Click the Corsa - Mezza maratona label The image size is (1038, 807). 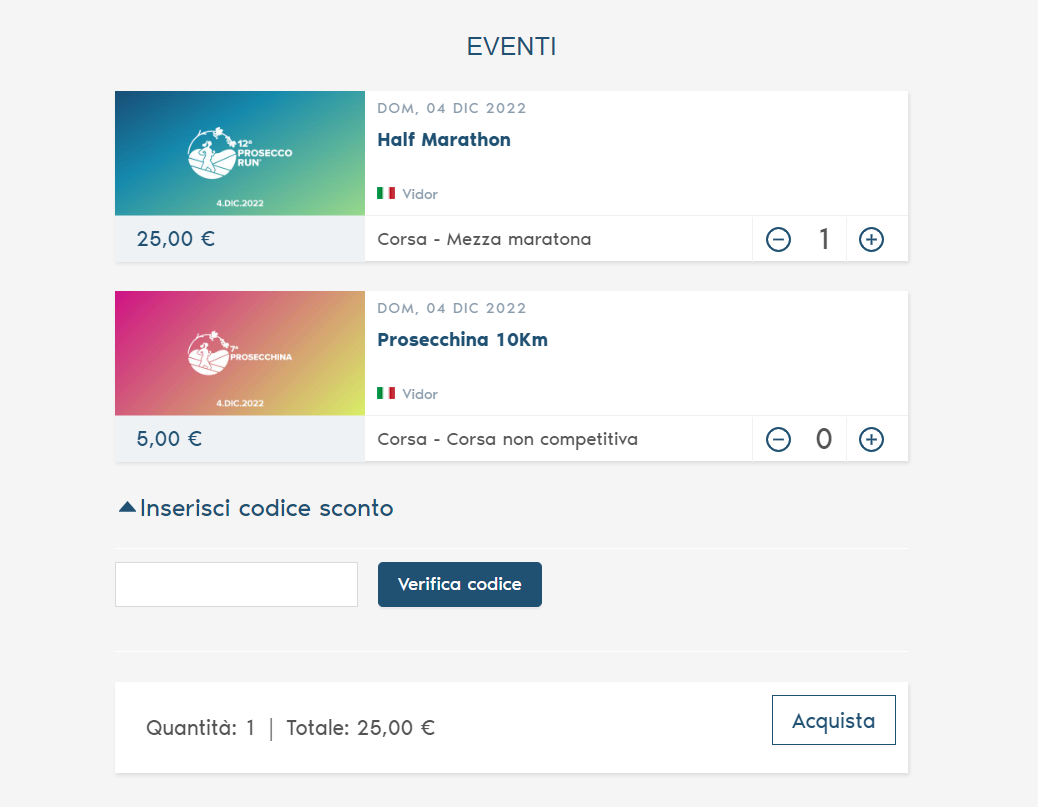484,240
